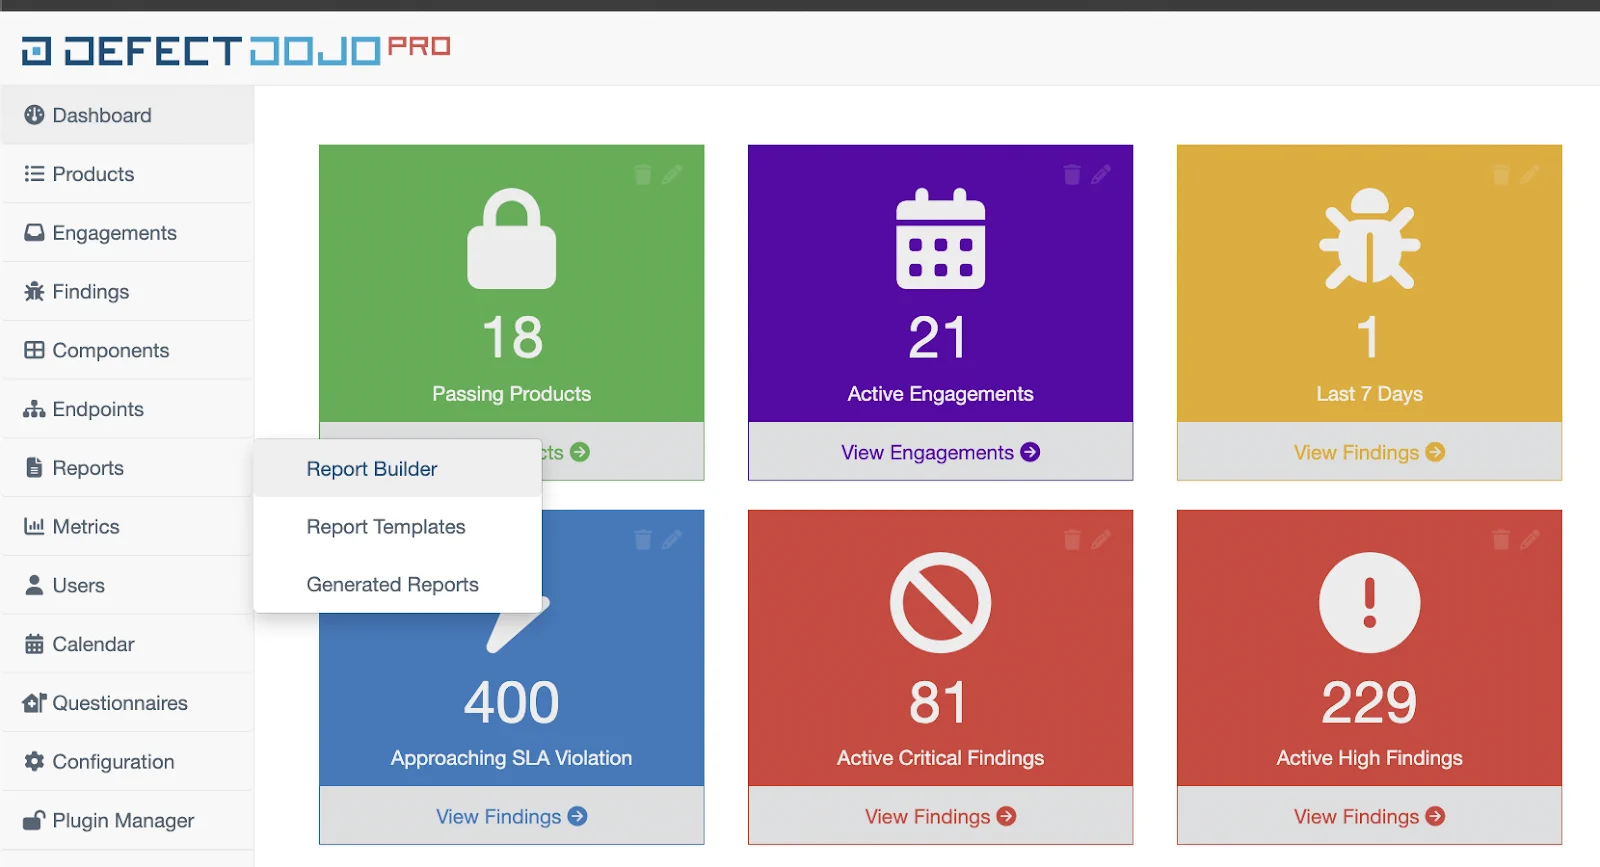Viewport: 1600px width, 867px height.
Task: Go to Plugin Manager in the sidebar
Action: 123,821
